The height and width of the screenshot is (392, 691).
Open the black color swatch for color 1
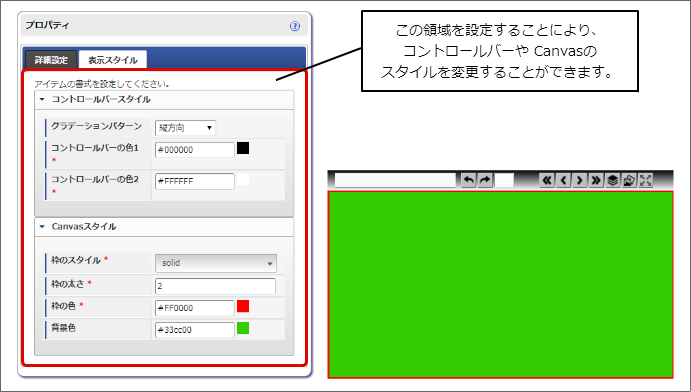[x=243, y=148]
